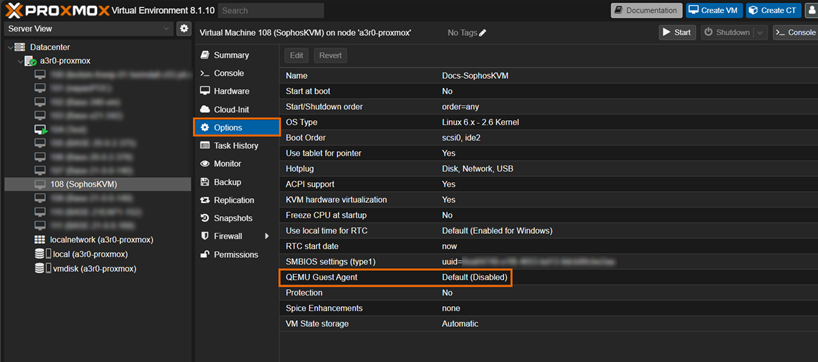The width and height of the screenshot is (818, 362).
Task: Click the Console terminal icon in sidebar
Action: [x=205, y=73]
